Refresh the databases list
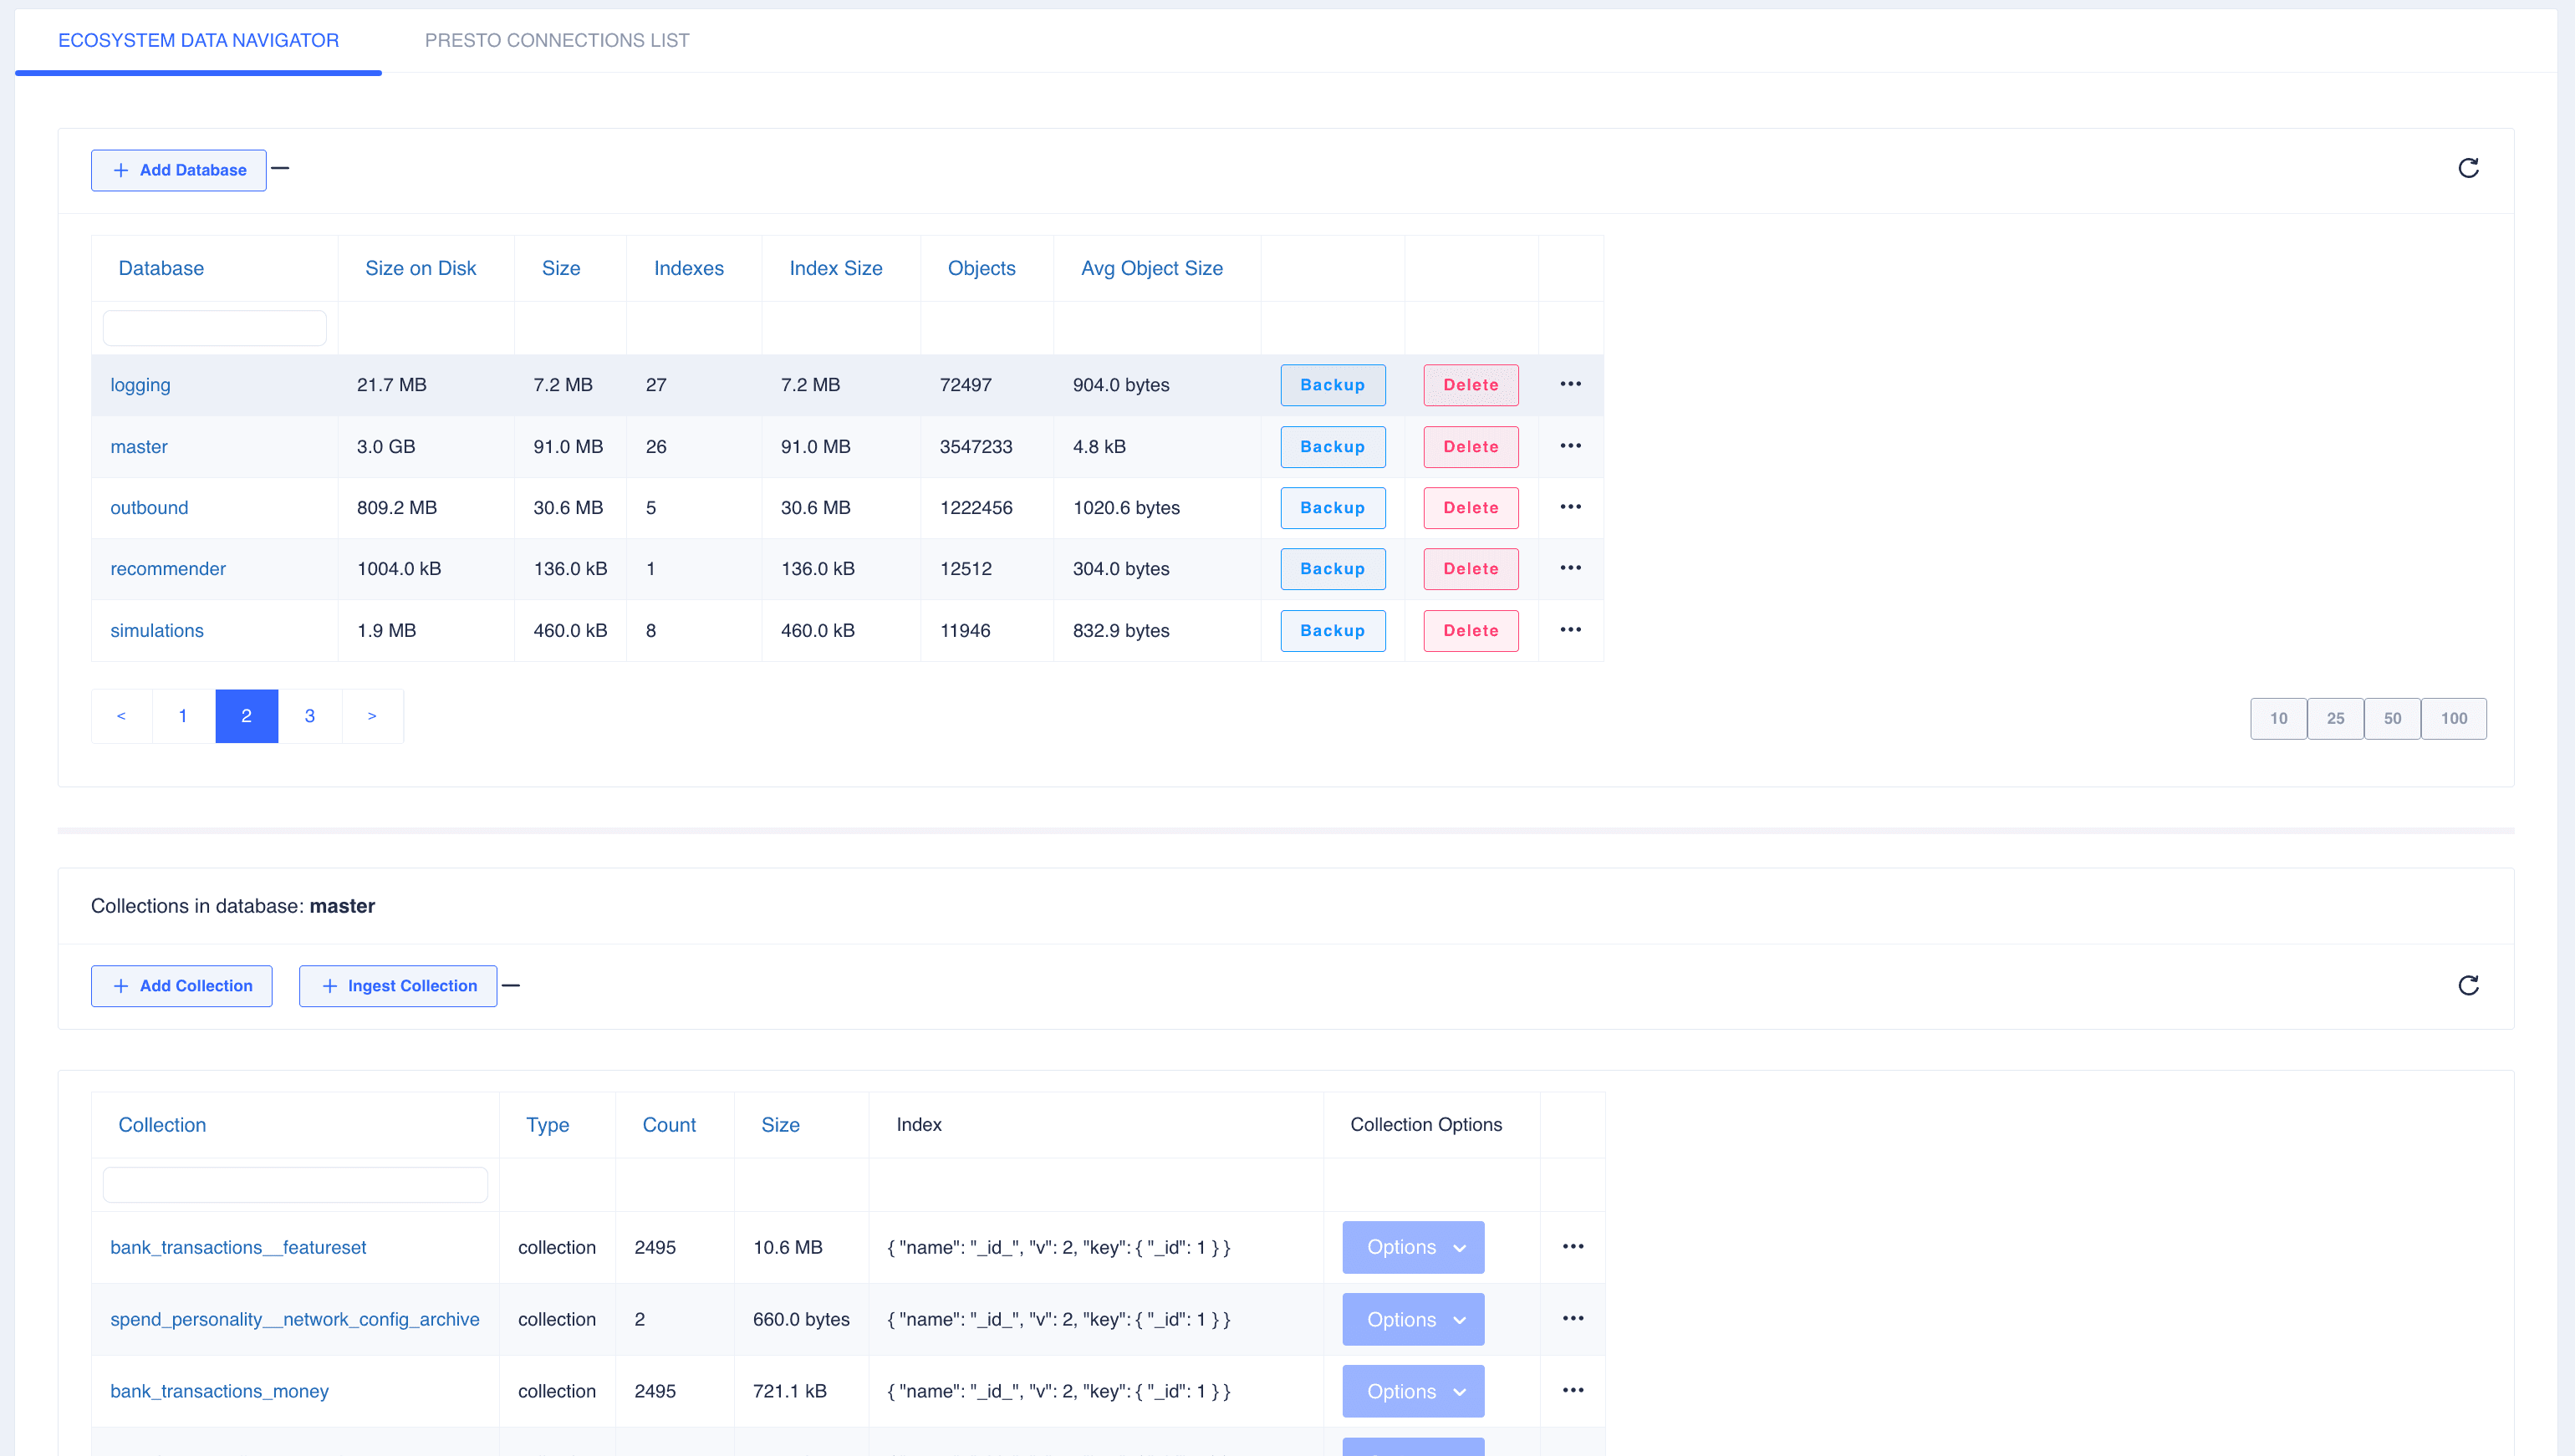 point(2467,168)
